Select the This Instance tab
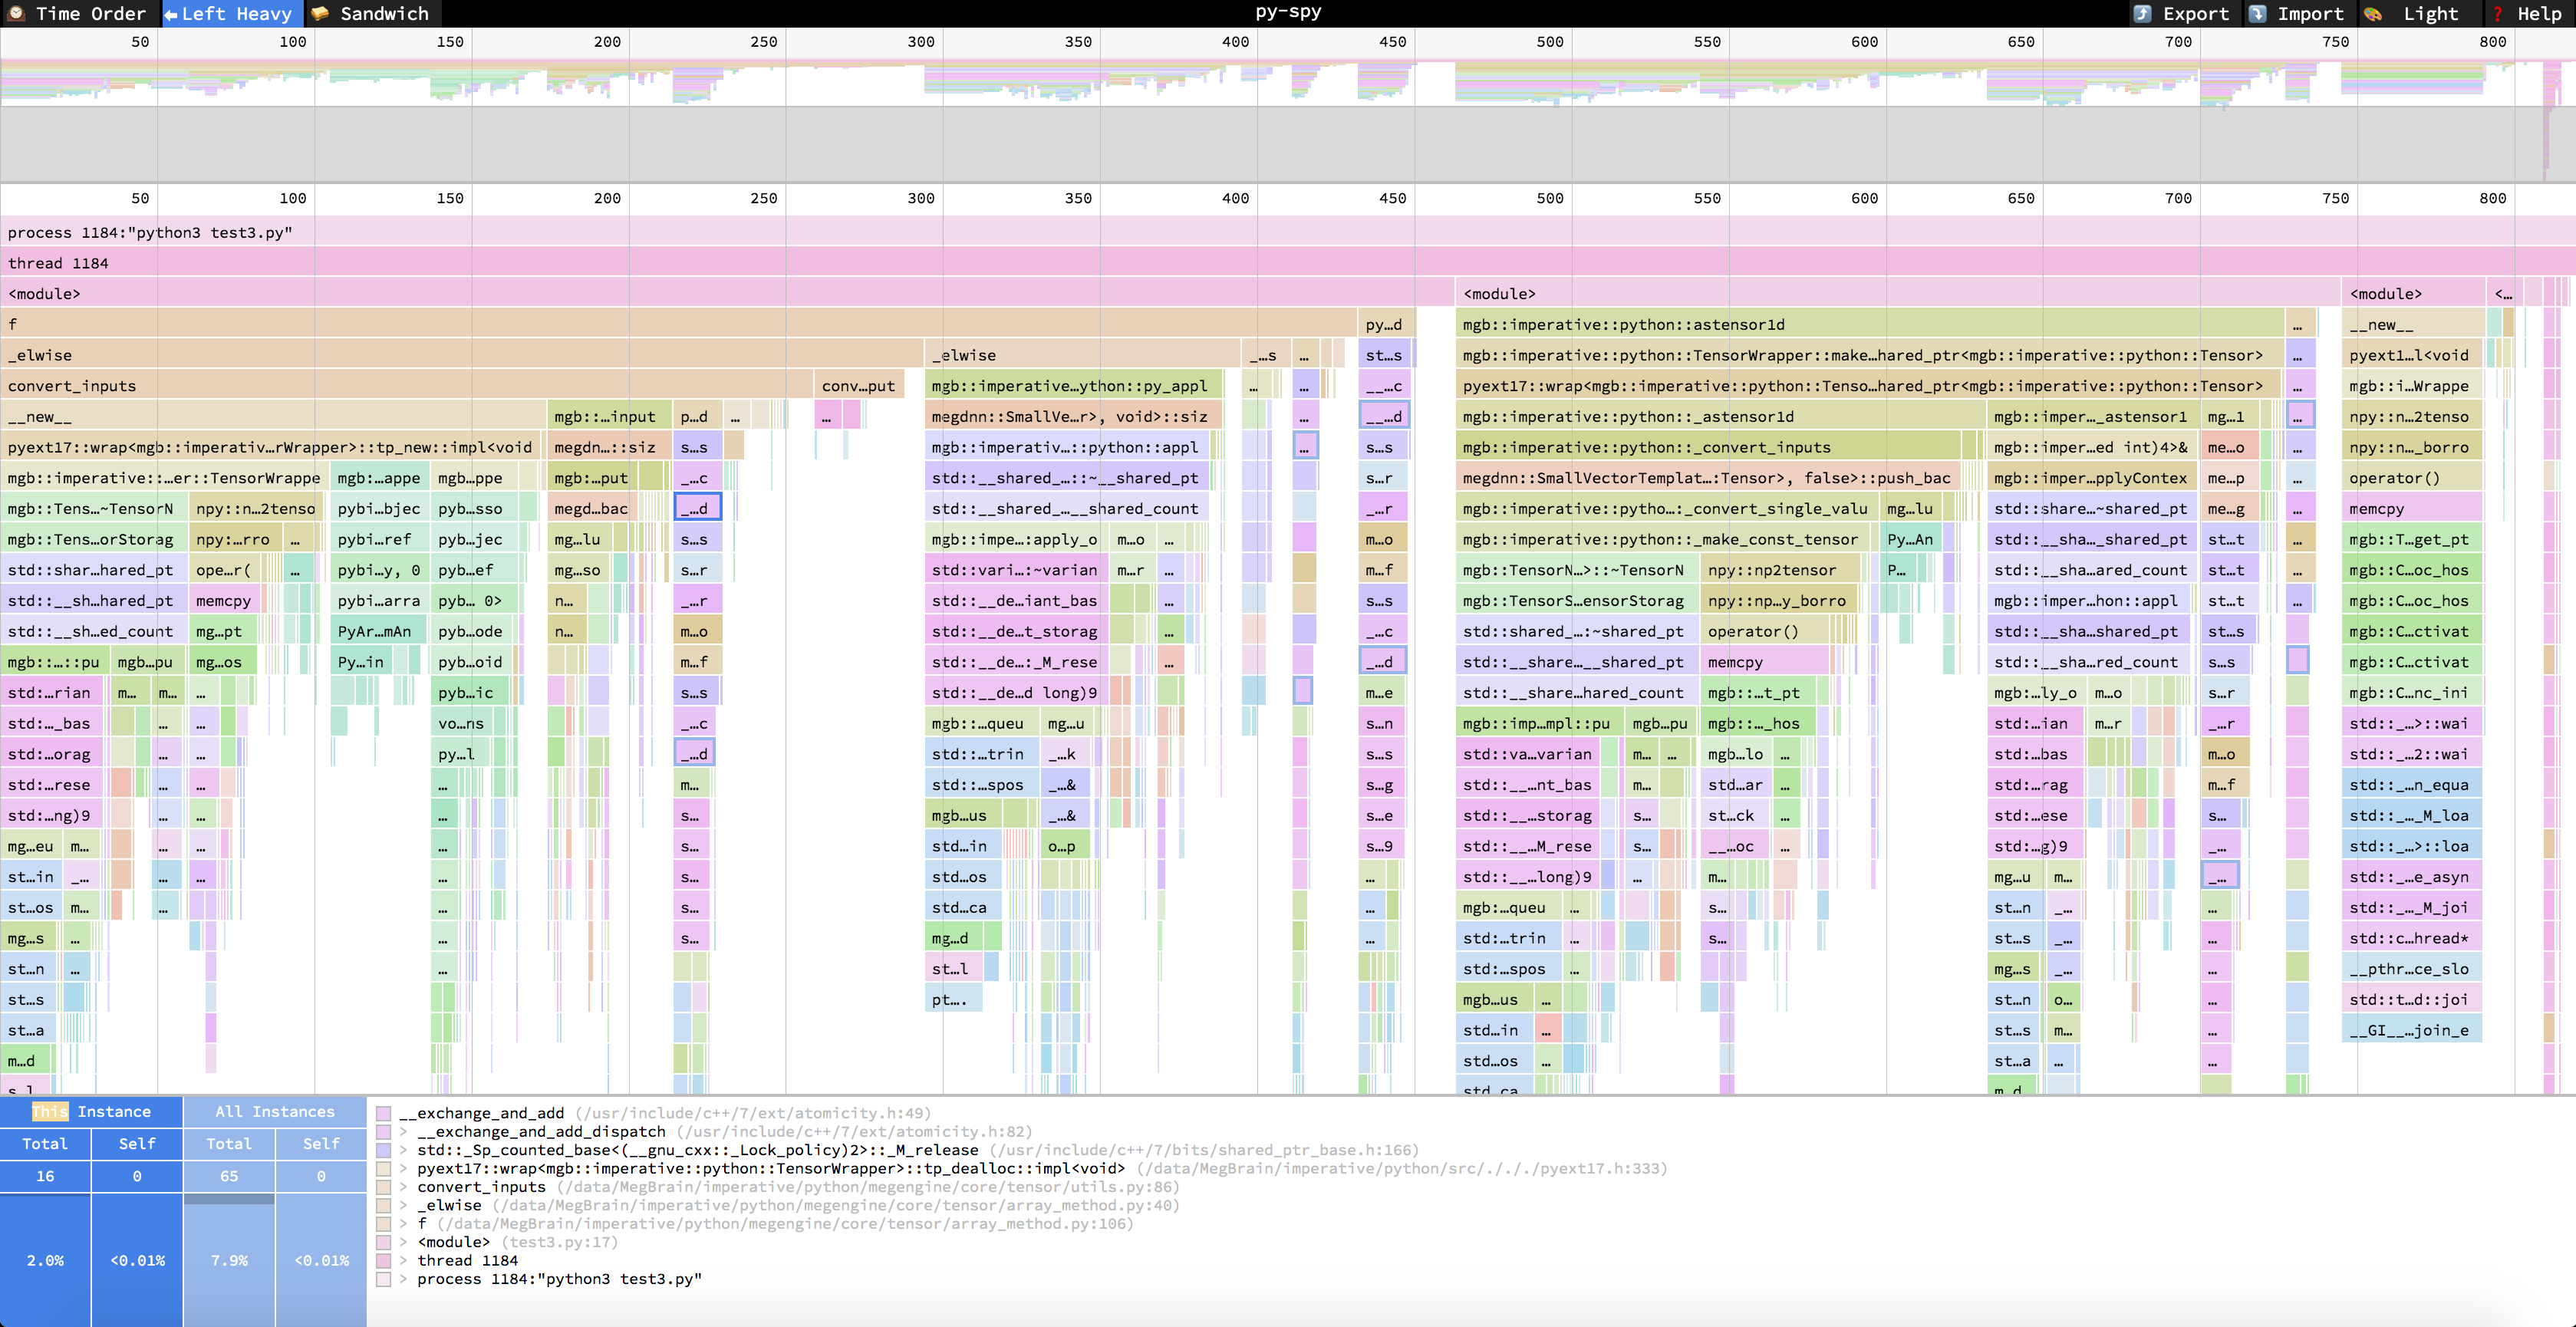This screenshot has width=2576, height=1327. pyautogui.click(x=91, y=1111)
